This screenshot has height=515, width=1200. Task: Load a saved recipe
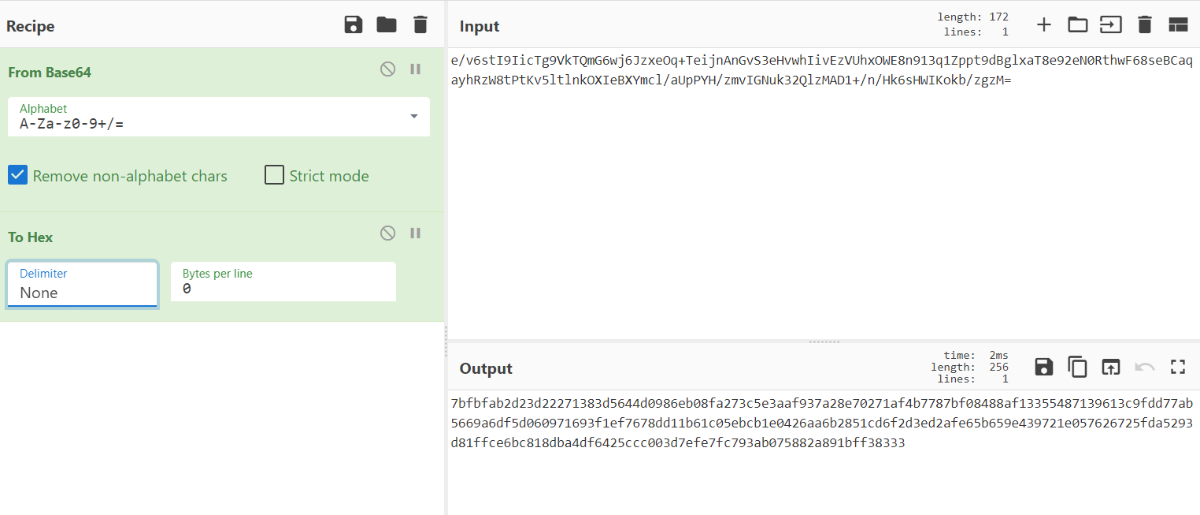click(x=386, y=25)
